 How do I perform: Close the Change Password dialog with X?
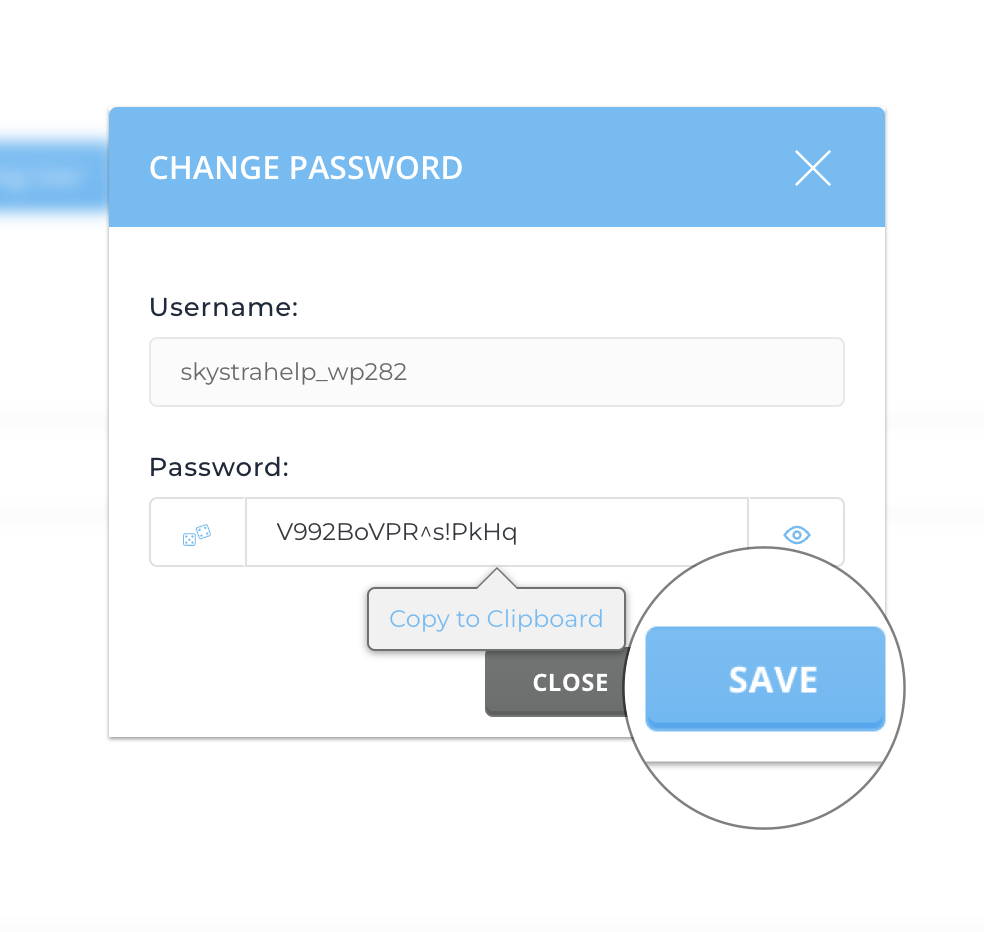tap(812, 168)
